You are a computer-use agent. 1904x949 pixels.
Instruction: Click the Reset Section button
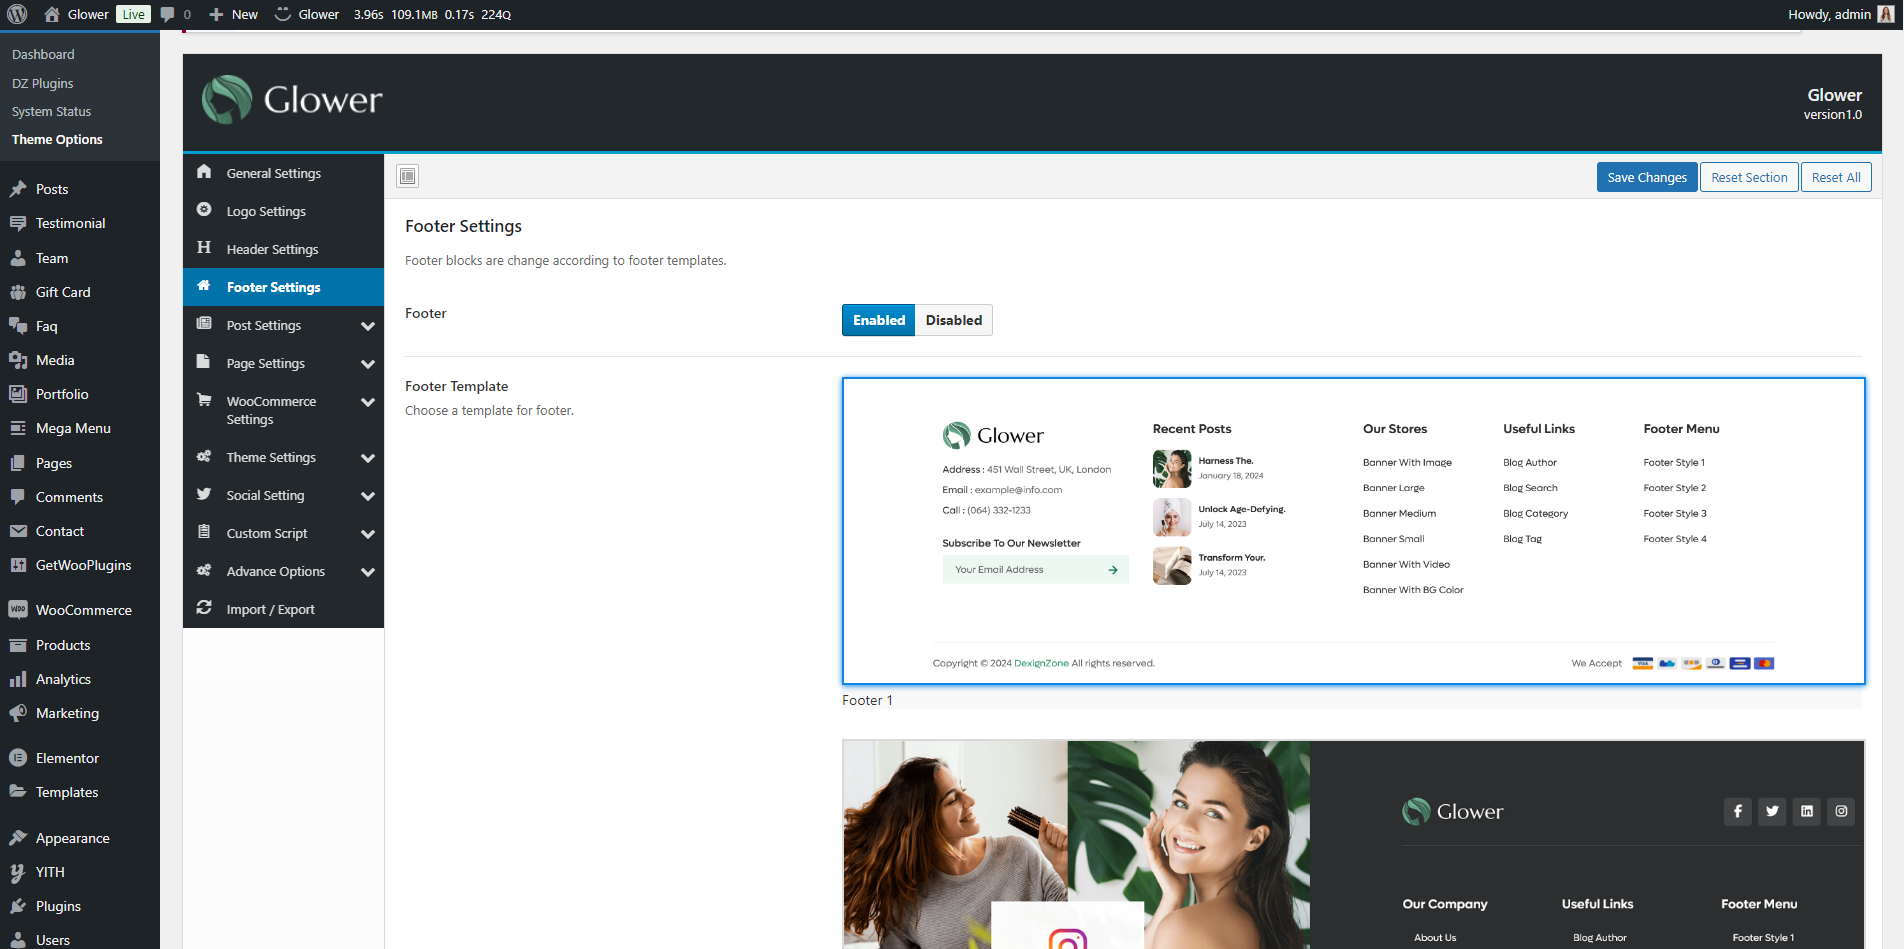pyautogui.click(x=1748, y=177)
